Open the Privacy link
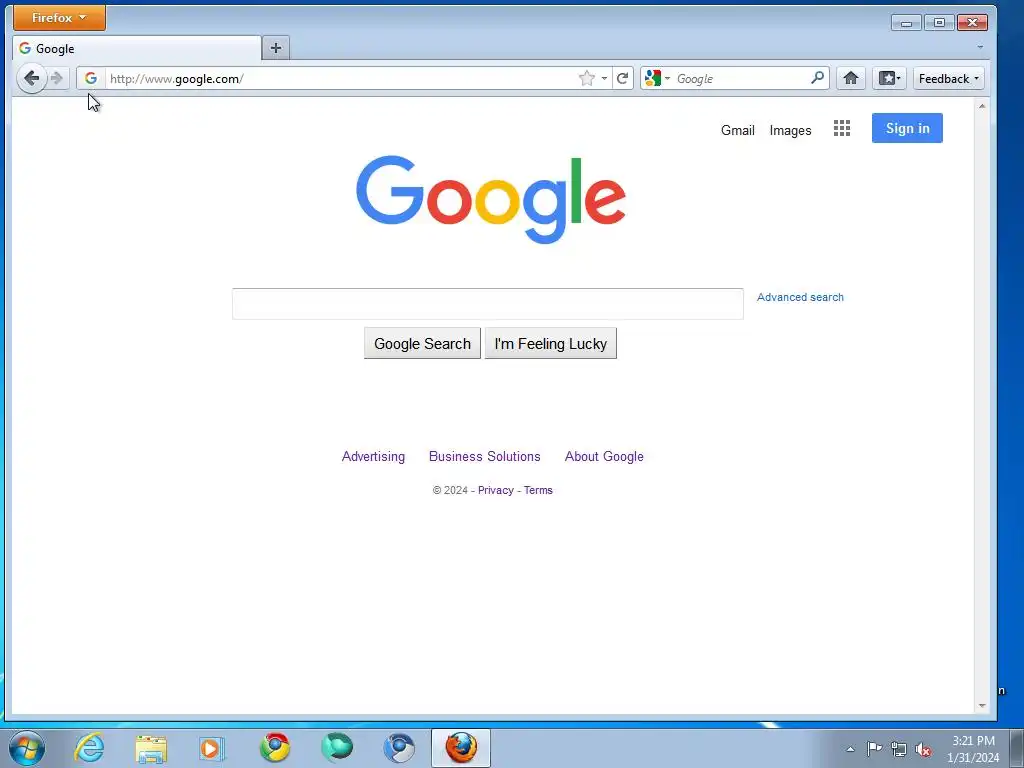Image resolution: width=1024 pixels, height=768 pixels. (x=496, y=490)
